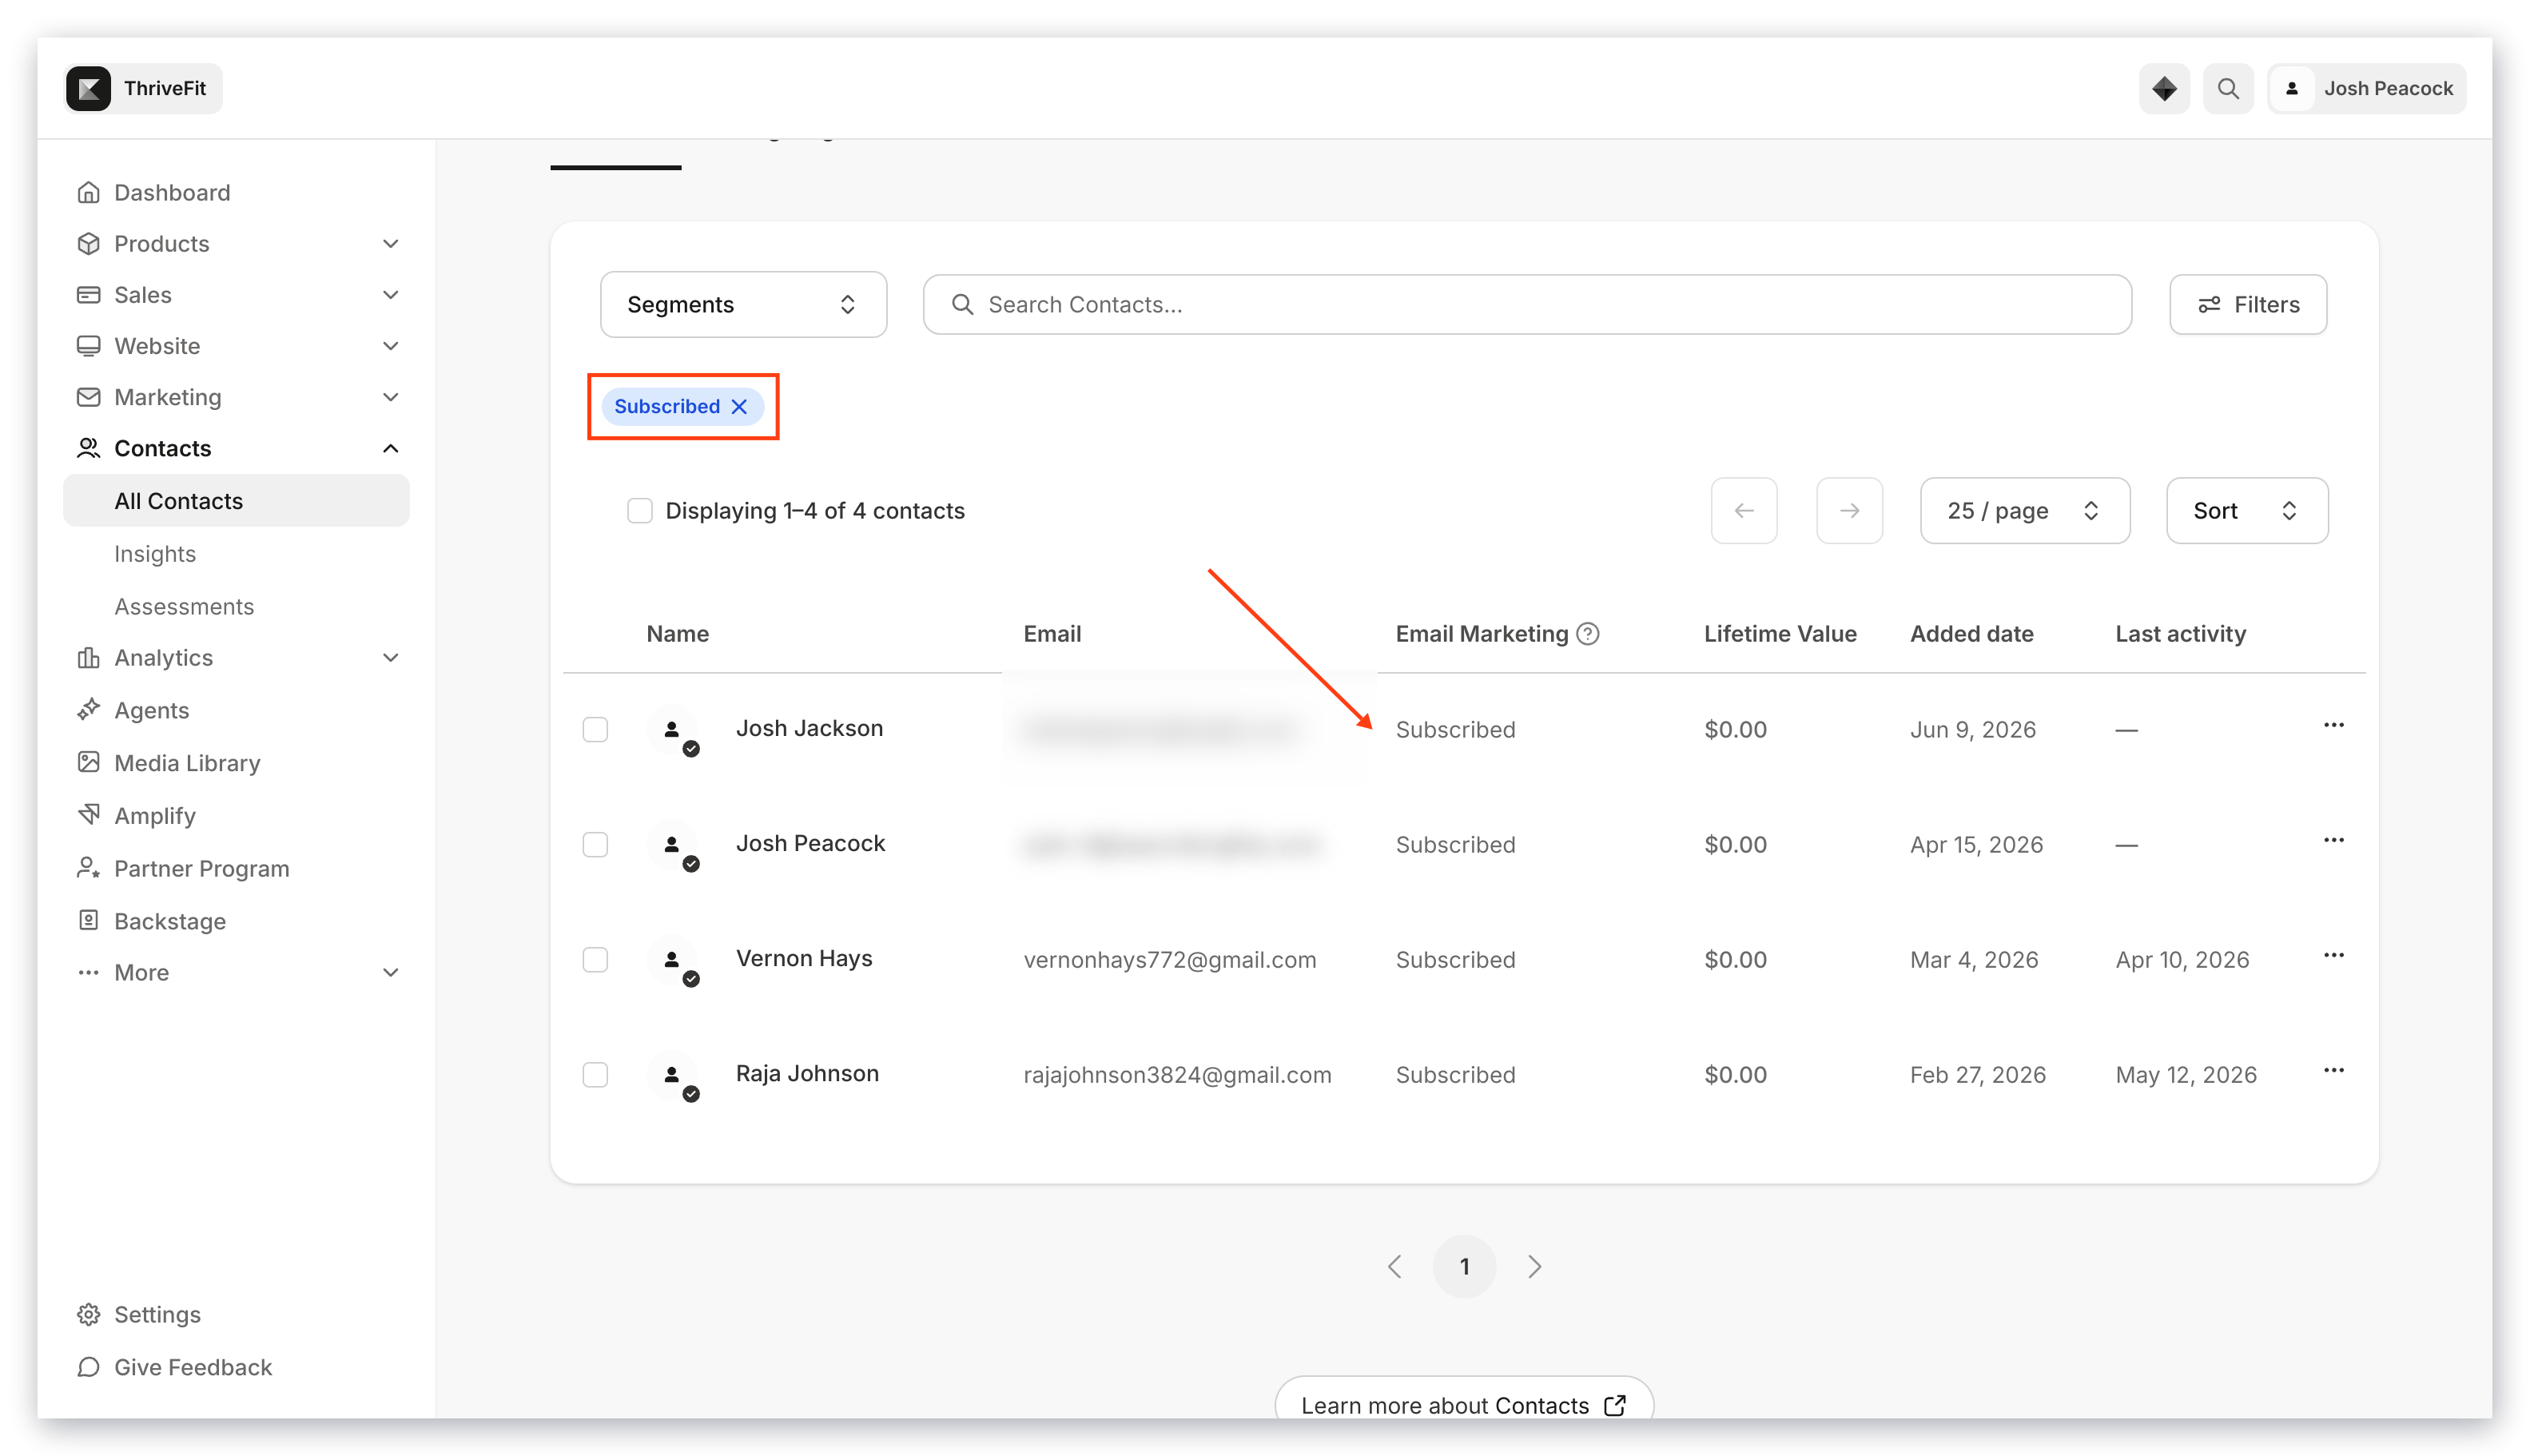2530x1456 pixels.
Task: Select checkbox for Josh Peacock row
Action: pos(595,844)
